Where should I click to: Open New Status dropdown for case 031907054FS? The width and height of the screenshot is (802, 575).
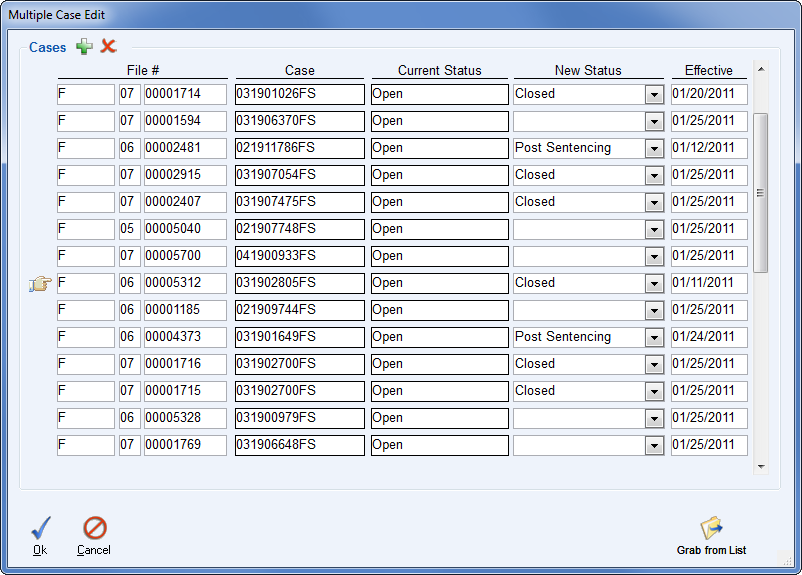pos(654,175)
